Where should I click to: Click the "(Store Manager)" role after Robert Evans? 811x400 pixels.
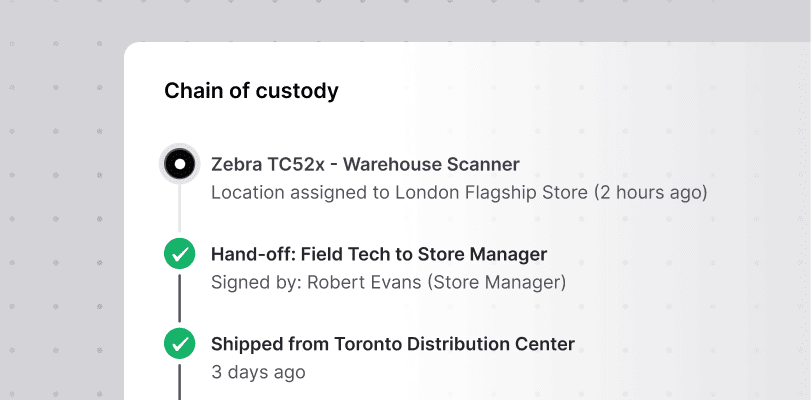[x=496, y=282]
